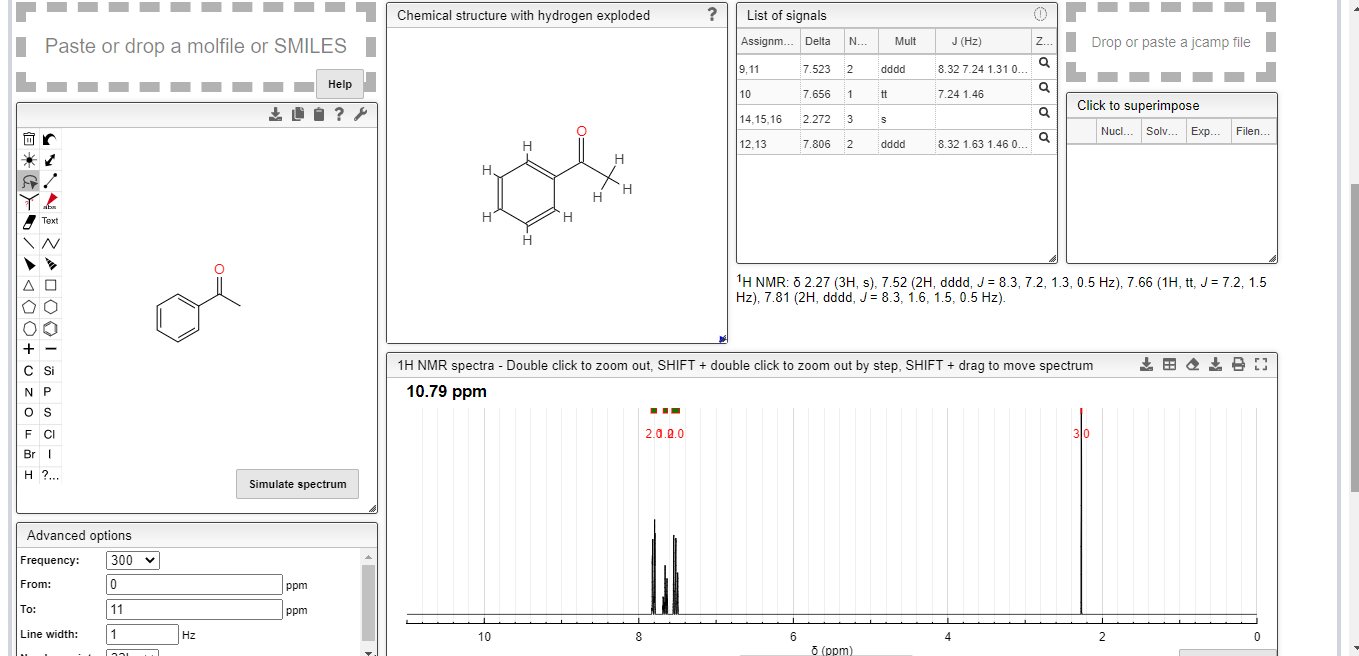The image size is (1359, 656).
Task: Click the Simulate spectrum button
Action: pos(297,484)
